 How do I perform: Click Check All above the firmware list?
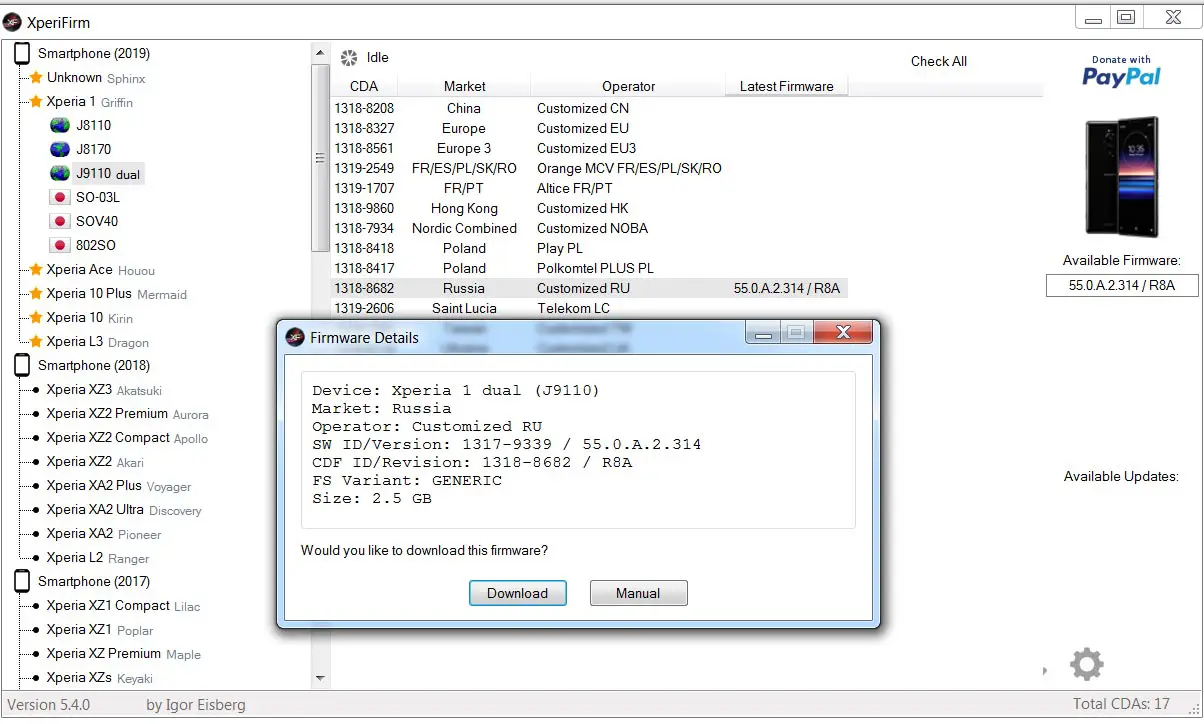(x=939, y=61)
